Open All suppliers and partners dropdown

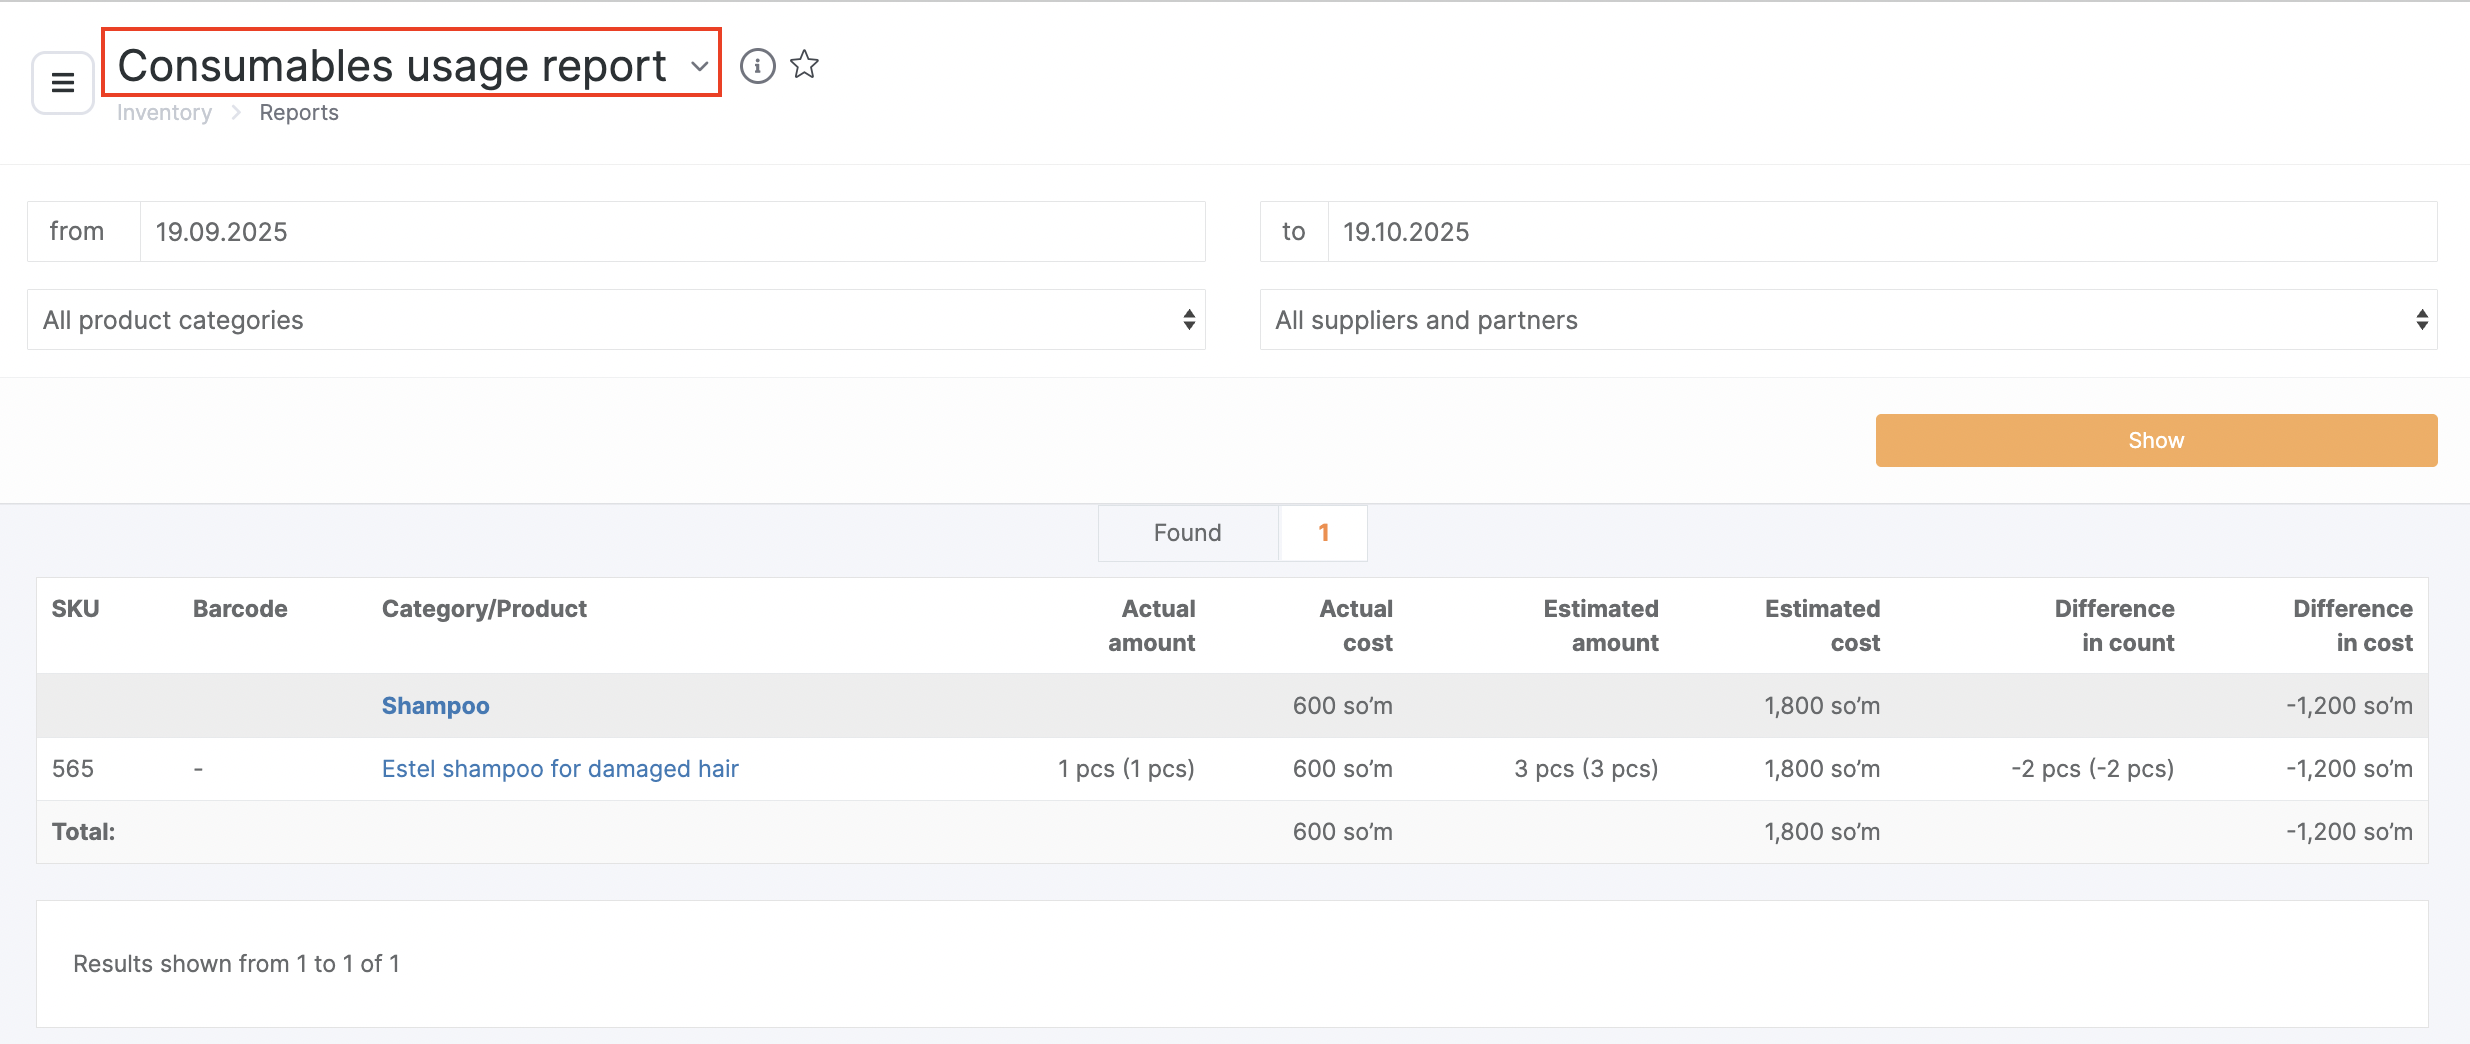1847,320
